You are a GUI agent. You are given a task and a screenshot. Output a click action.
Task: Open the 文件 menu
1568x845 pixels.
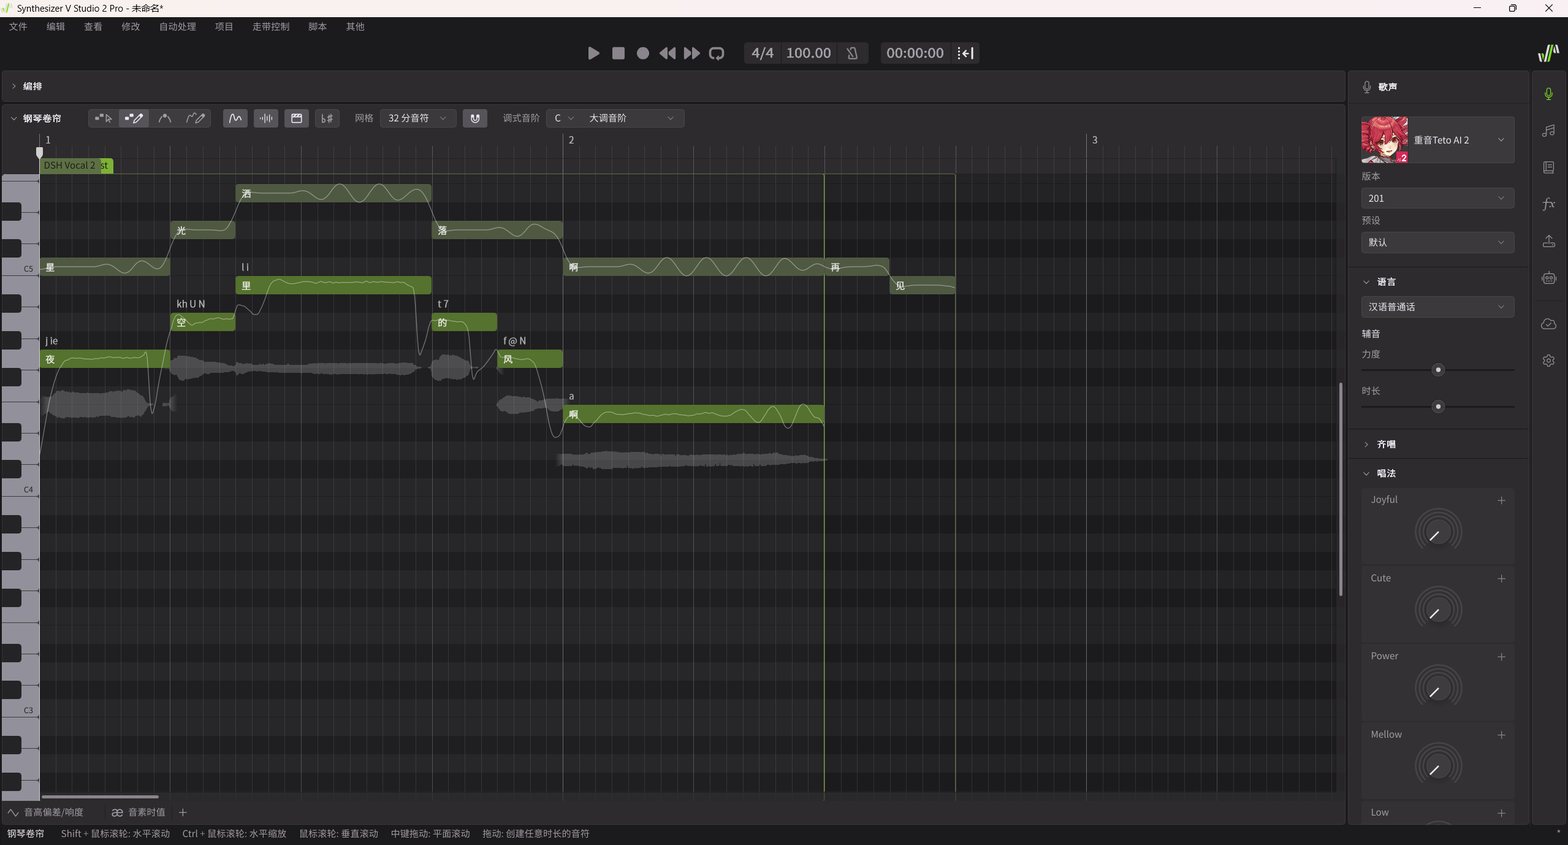click(x=18, y=27)
